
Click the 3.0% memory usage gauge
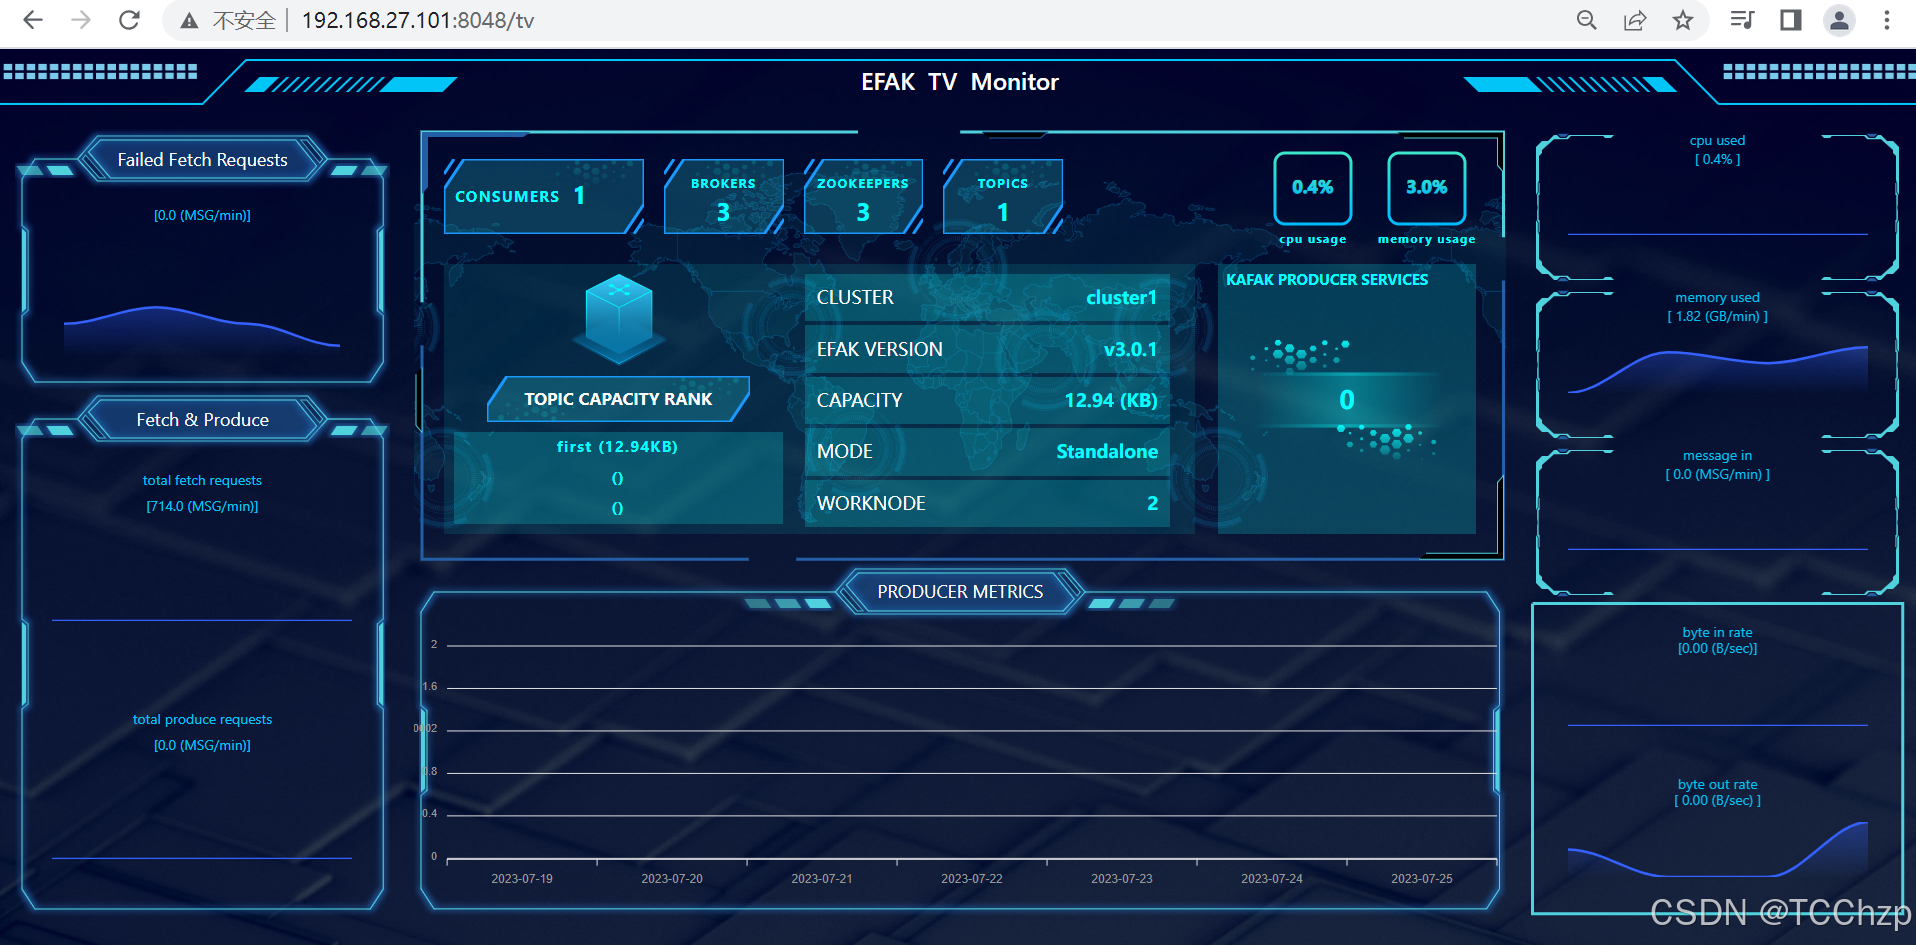click(x=1427, y=188)
